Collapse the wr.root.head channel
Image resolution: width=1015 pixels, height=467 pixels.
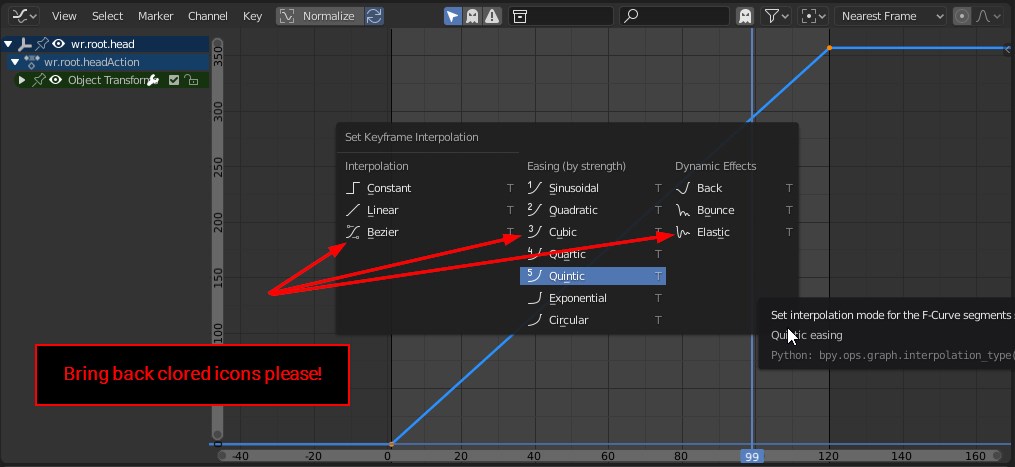coord(8,44)
